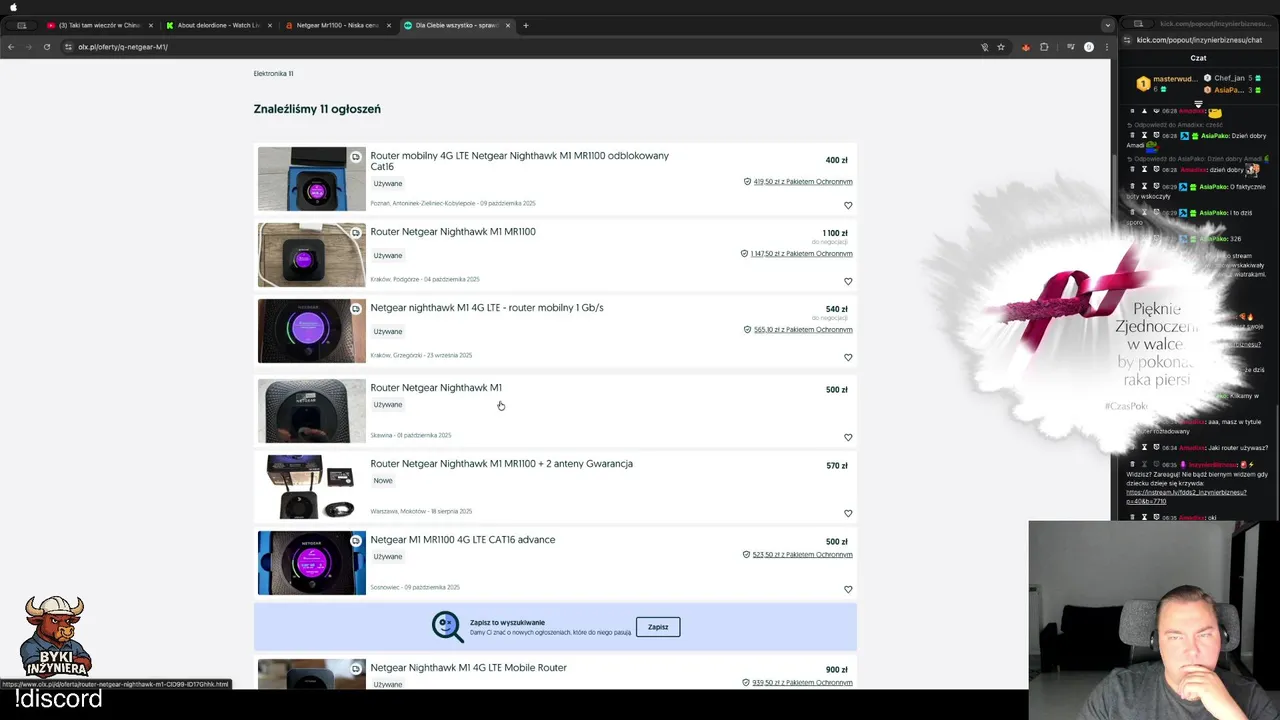Viewport: 1280px width, 720px height.
Task: Click 'Używane' tag on 400 zł listing
Action: (x=388, y=184)
